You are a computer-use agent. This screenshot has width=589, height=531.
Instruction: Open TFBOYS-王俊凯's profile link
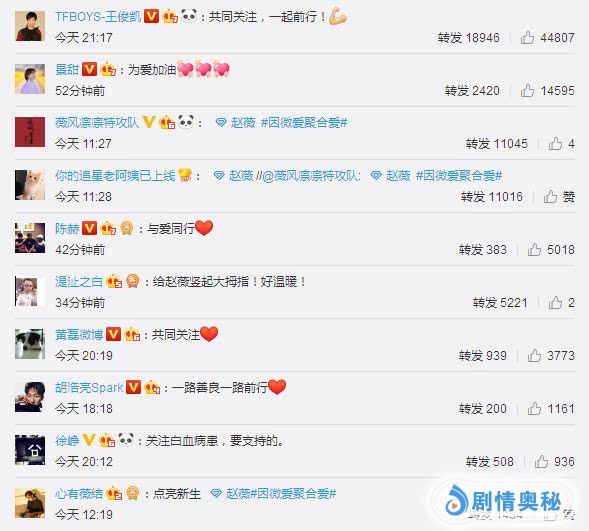[98, 17]
